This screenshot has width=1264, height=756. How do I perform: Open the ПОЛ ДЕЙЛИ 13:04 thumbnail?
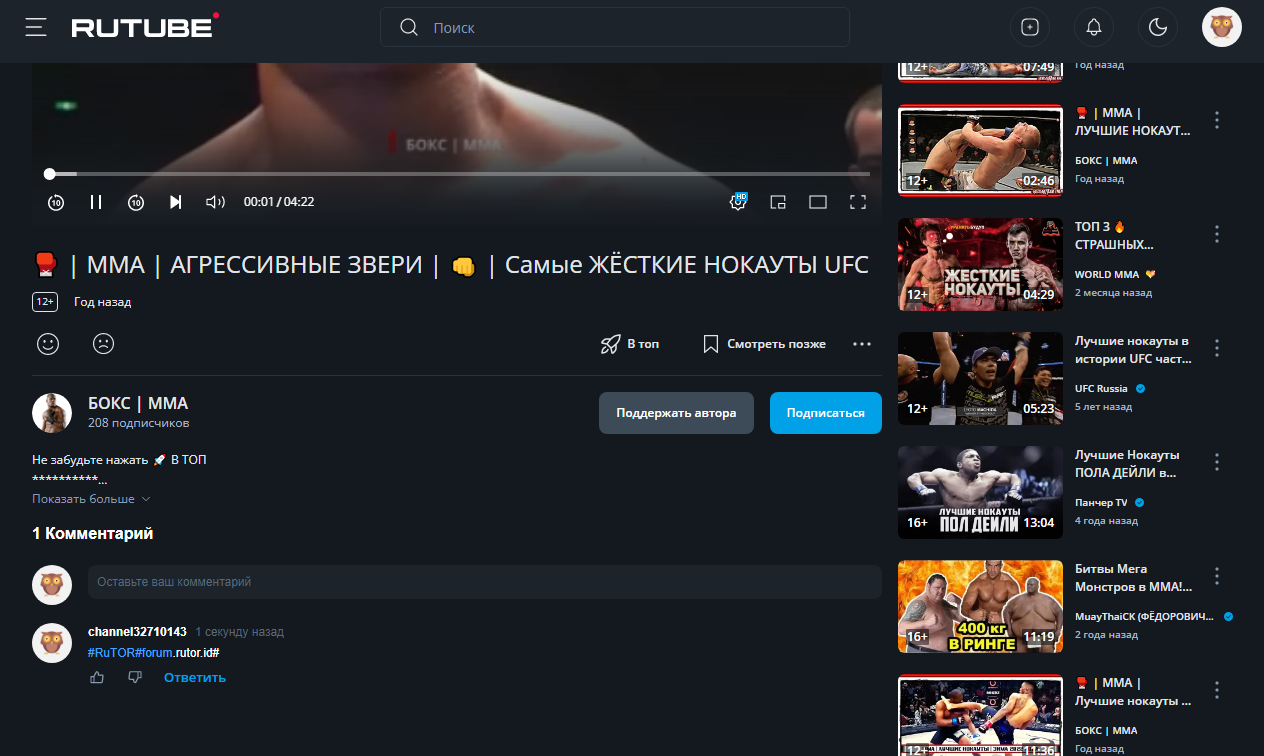click(x=980, y=493)
